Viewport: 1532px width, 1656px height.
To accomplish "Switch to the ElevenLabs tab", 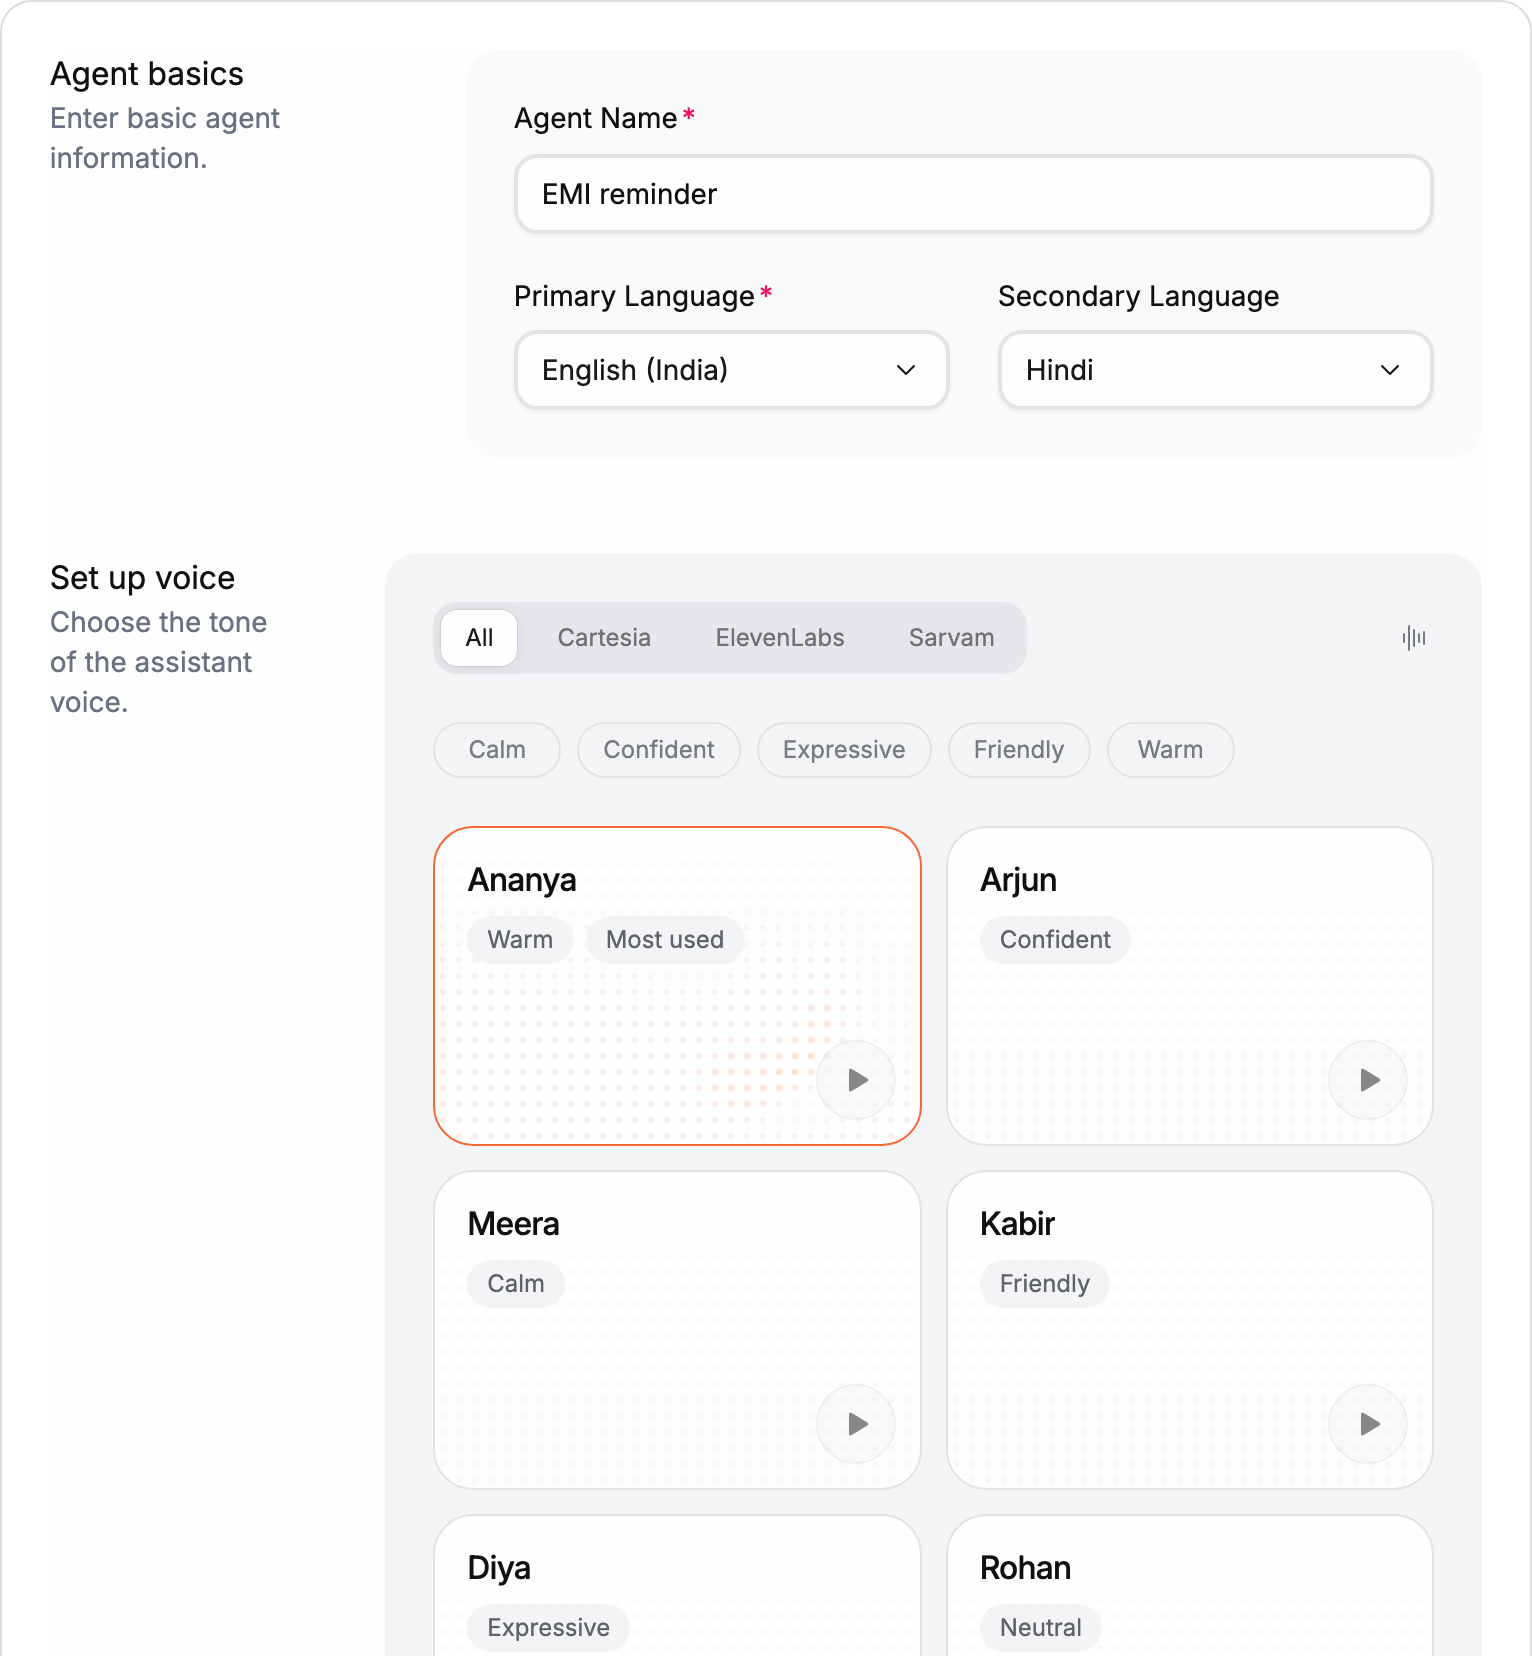I will tap(780, 638).
